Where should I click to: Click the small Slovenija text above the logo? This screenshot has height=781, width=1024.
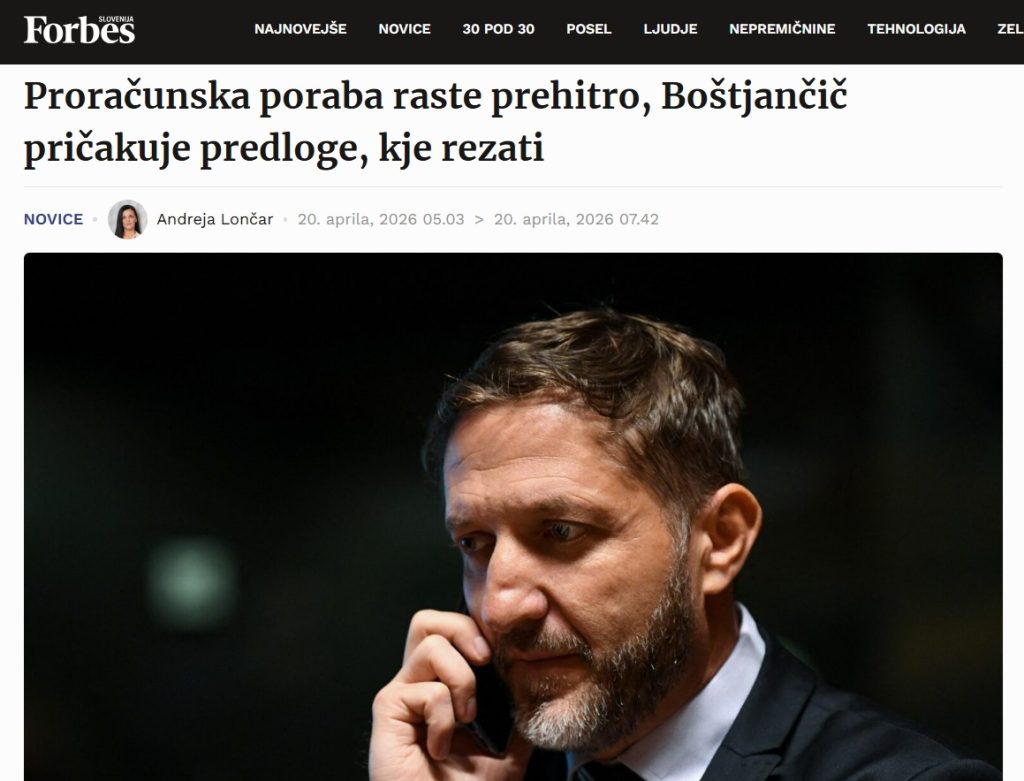pyautogui.click(x=116, y=19)
